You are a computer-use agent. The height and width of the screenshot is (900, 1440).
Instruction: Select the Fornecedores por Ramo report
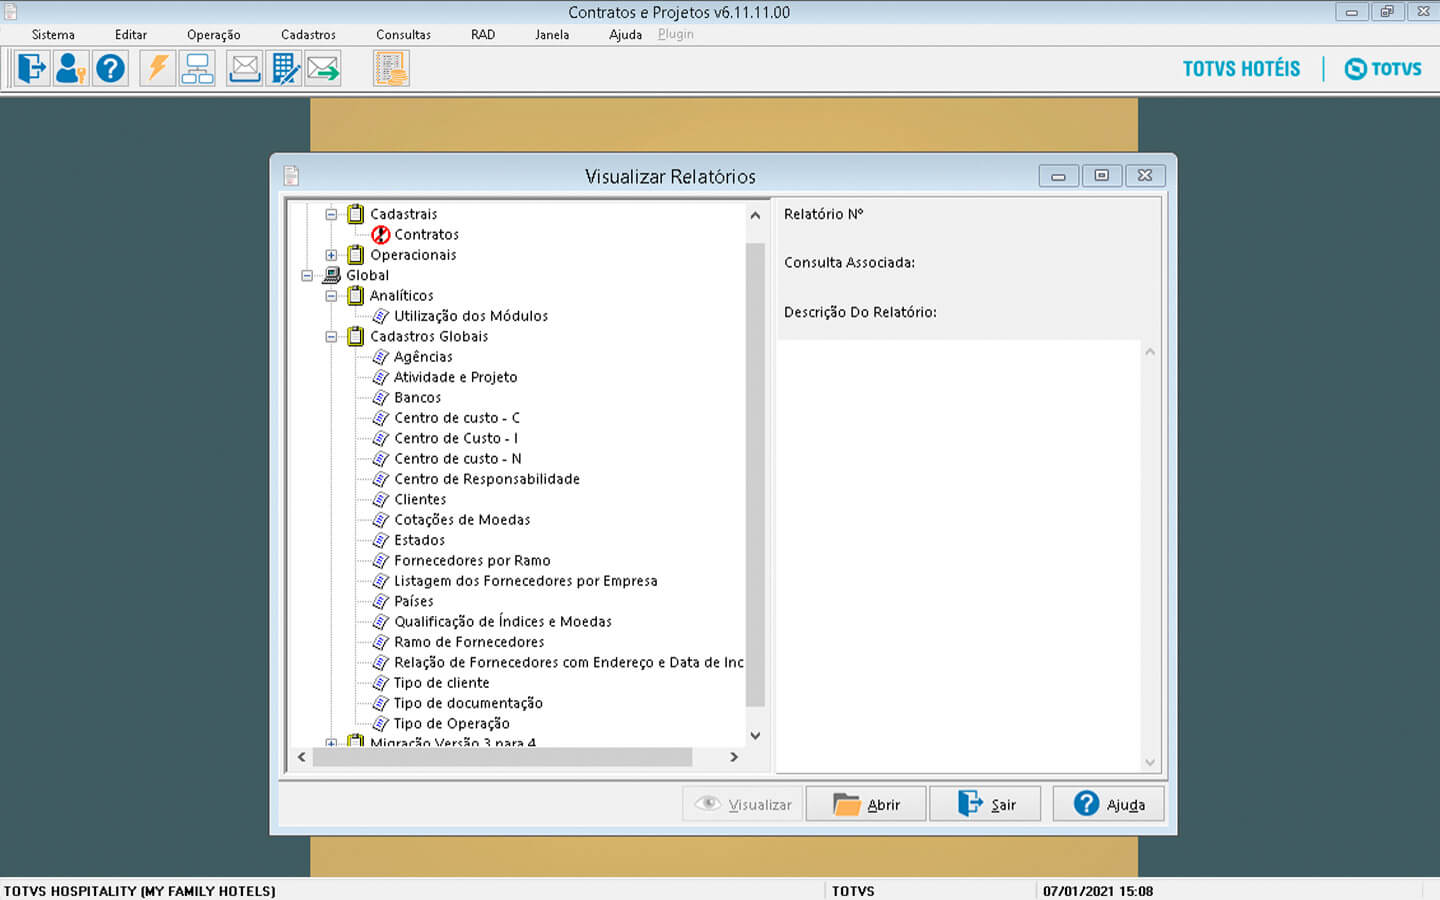coord(472,561)
